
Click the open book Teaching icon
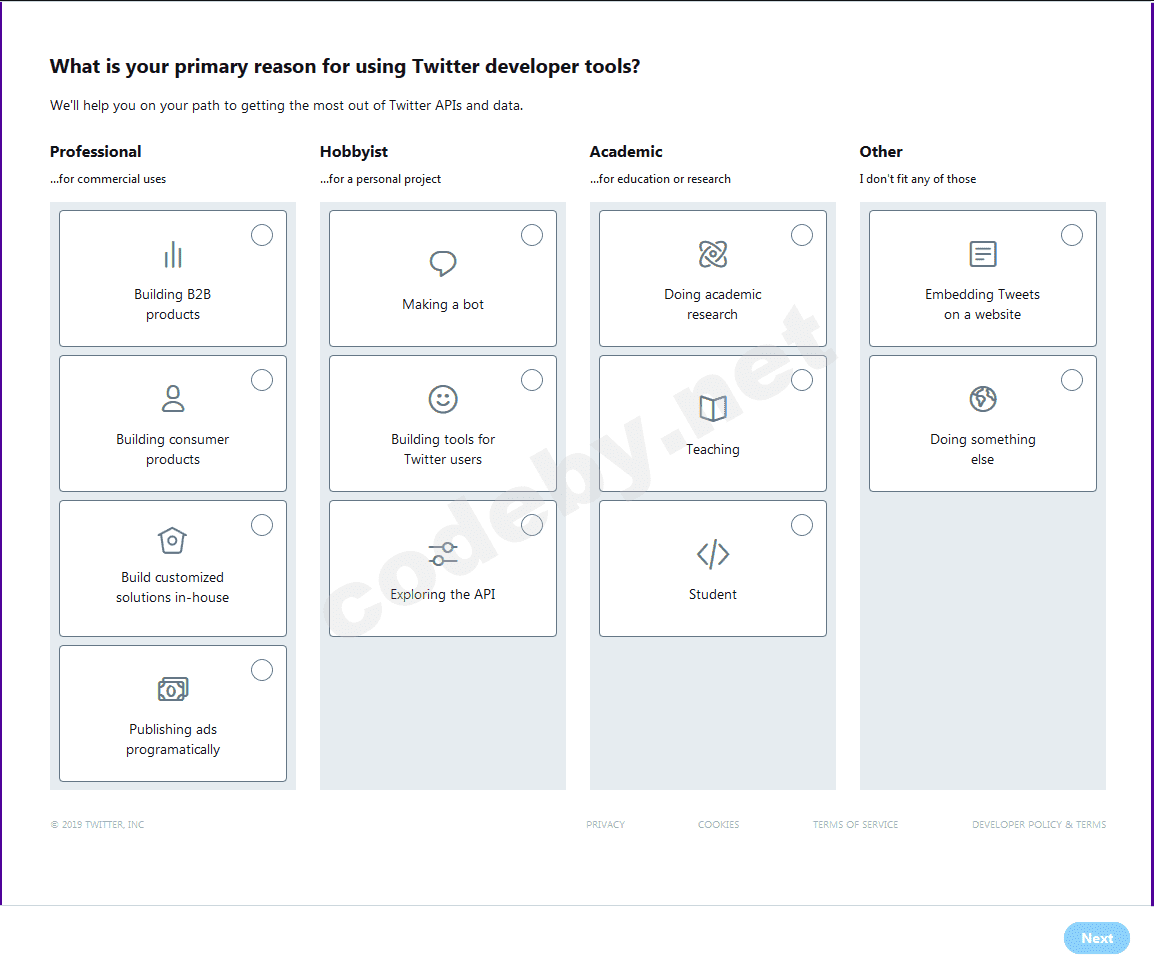pyautogui.click(x=713, y=408)
